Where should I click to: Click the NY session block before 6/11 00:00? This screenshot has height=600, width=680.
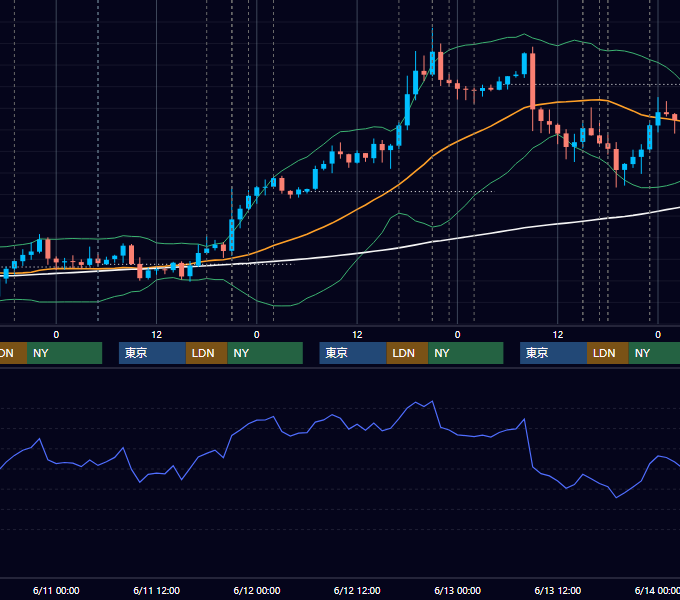(64, 353)
